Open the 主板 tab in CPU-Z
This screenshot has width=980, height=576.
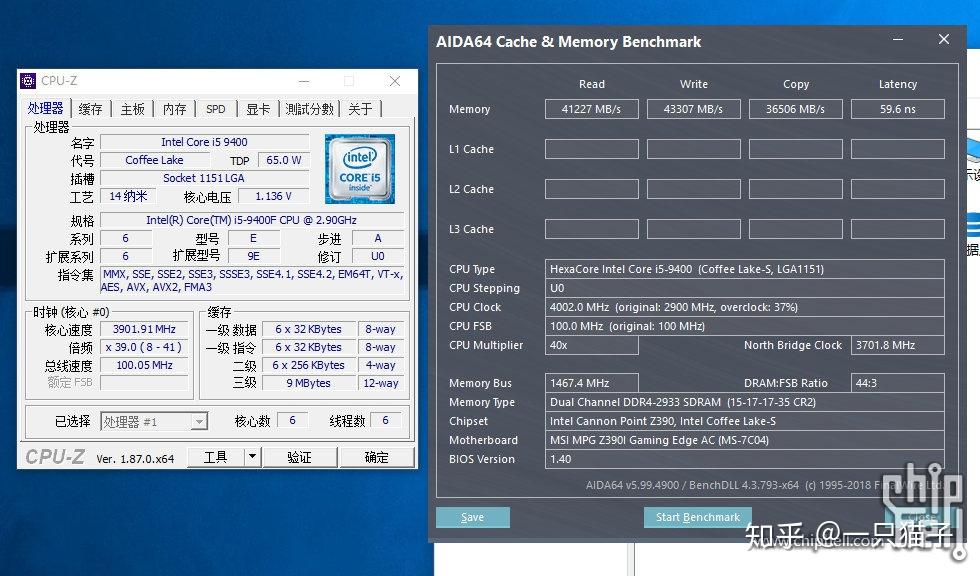tap(132, 109)
